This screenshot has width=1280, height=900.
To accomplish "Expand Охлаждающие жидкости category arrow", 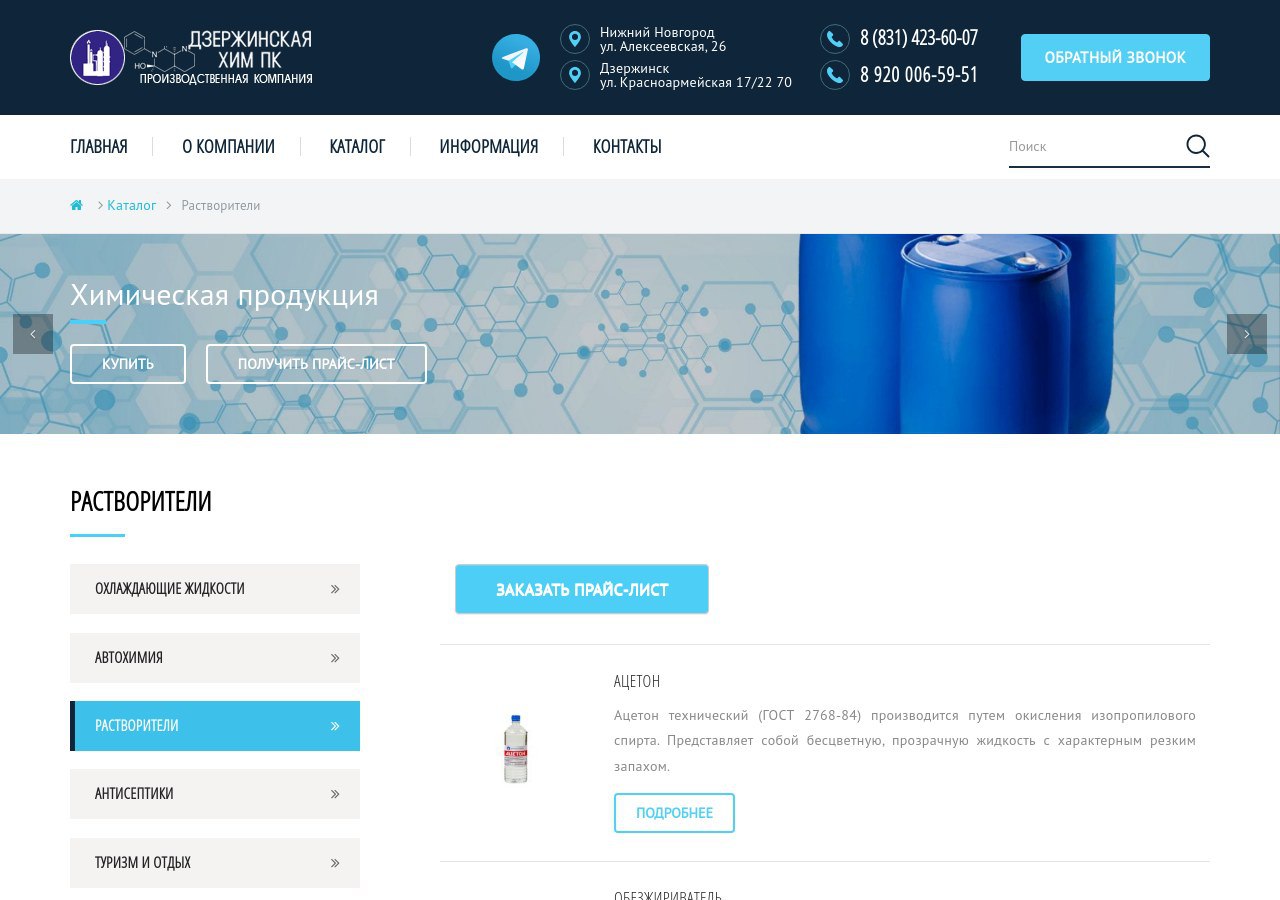I will (x=335, y=589).
